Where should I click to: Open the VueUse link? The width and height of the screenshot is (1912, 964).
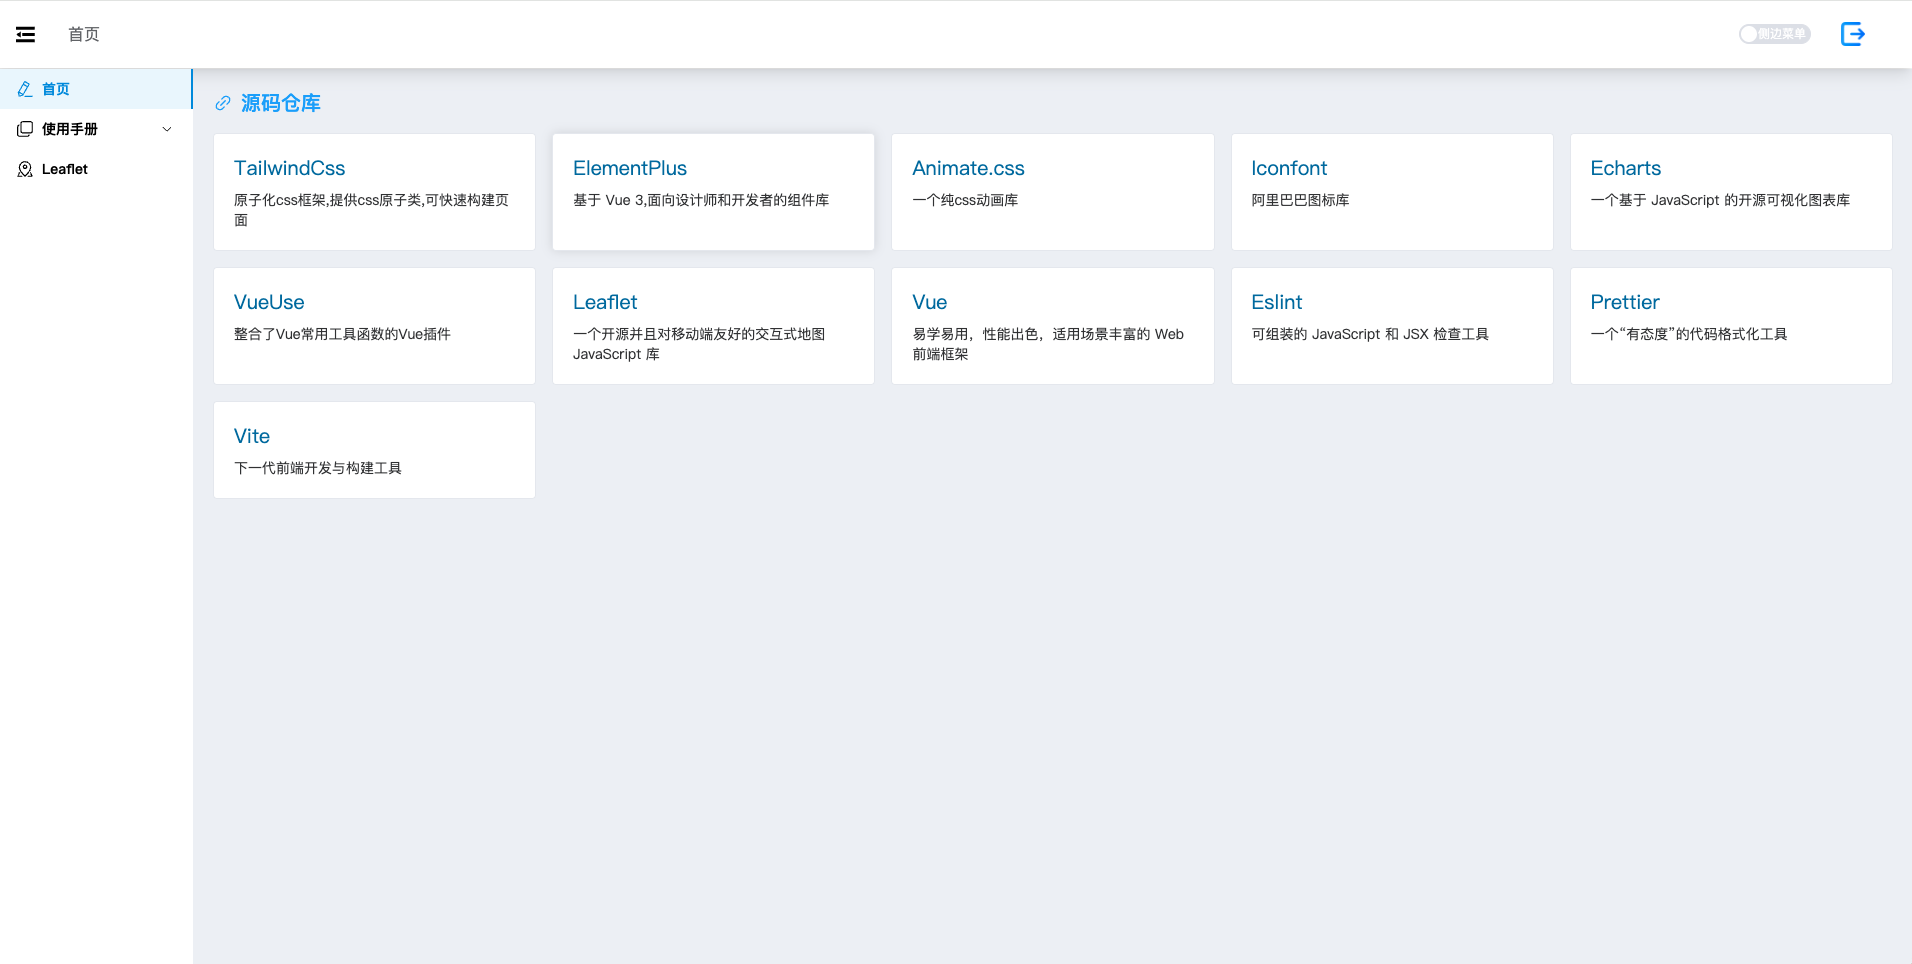tap(269, 302)
